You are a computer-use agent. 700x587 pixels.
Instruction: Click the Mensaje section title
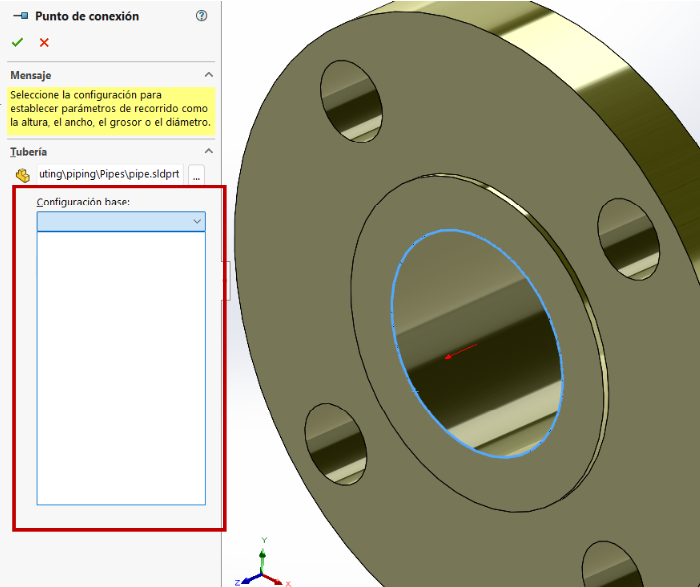pyautogui.click(x=31, y=75)
